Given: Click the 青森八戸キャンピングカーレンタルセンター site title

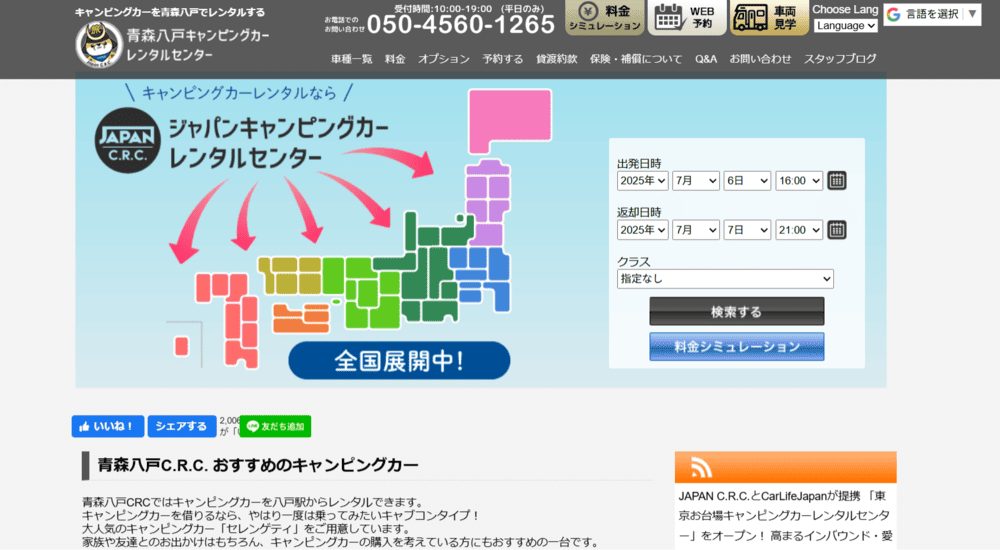Looking at the screenshot, I should pos(198,45).
